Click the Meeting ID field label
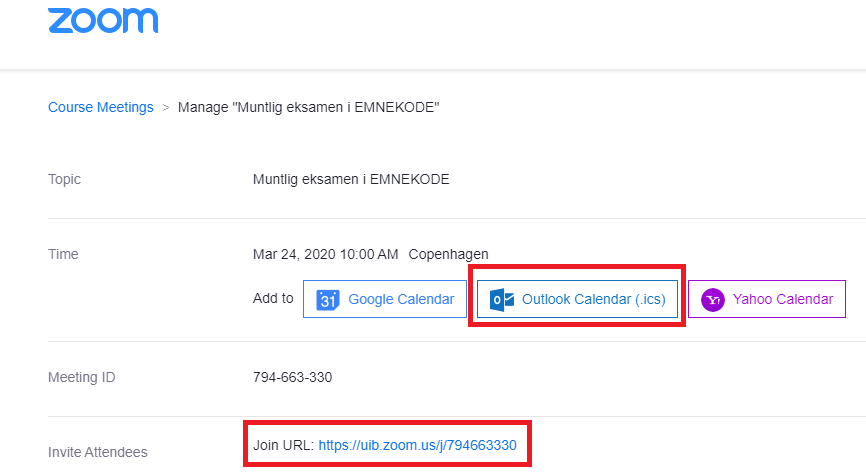 pyautogui.click(x=82, y=377)
